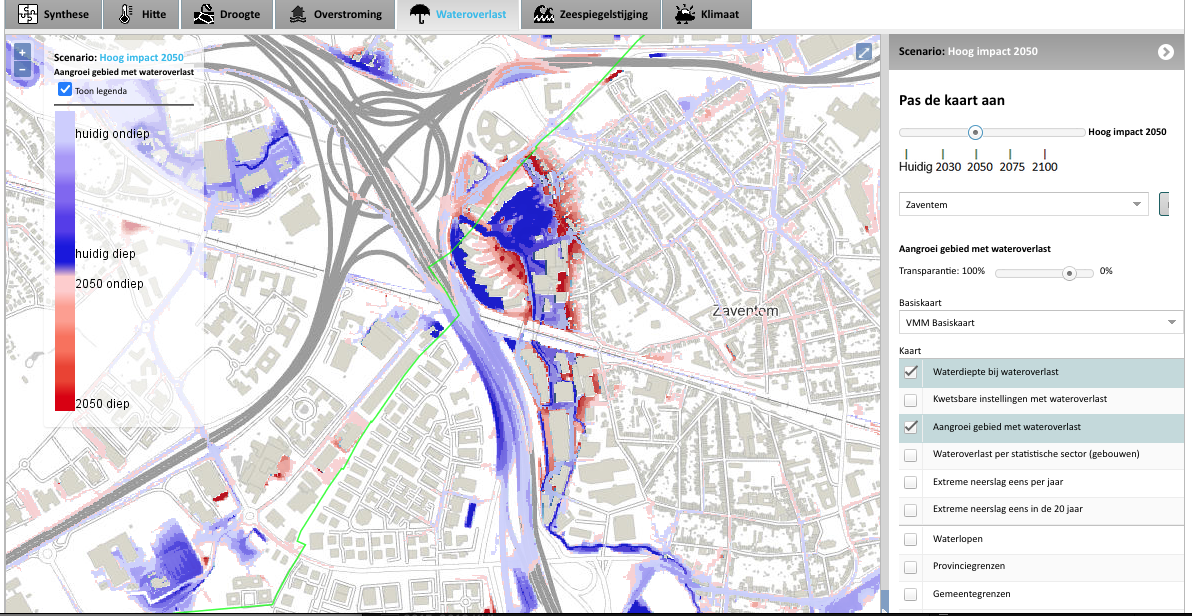Click the Hitte thermometer icon

pos(126,15)
